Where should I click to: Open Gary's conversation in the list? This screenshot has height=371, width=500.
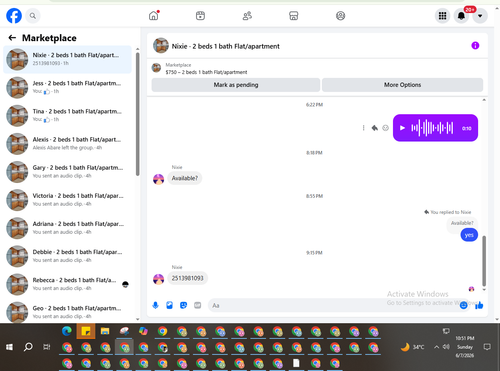[x=67, y=172]
